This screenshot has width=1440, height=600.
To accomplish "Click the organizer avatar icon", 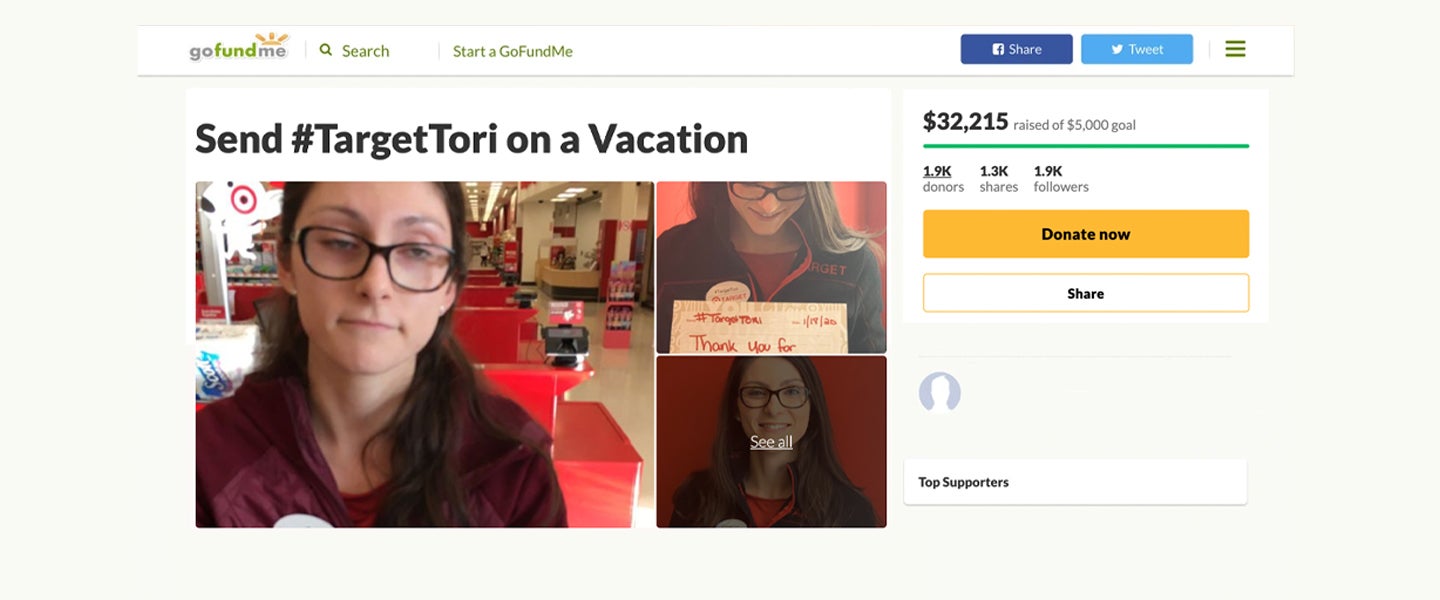I will (940, 393).
